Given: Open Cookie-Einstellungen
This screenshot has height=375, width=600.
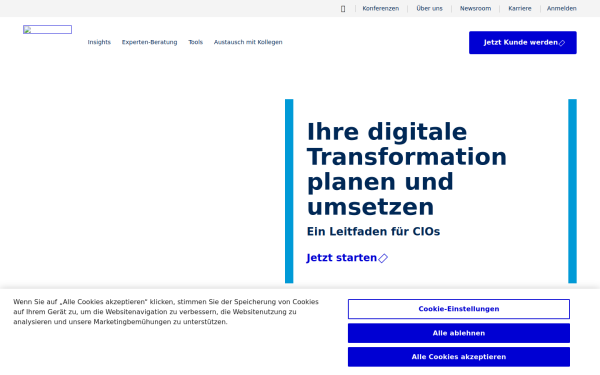Looking at the screenshot, I should point(459,309).
